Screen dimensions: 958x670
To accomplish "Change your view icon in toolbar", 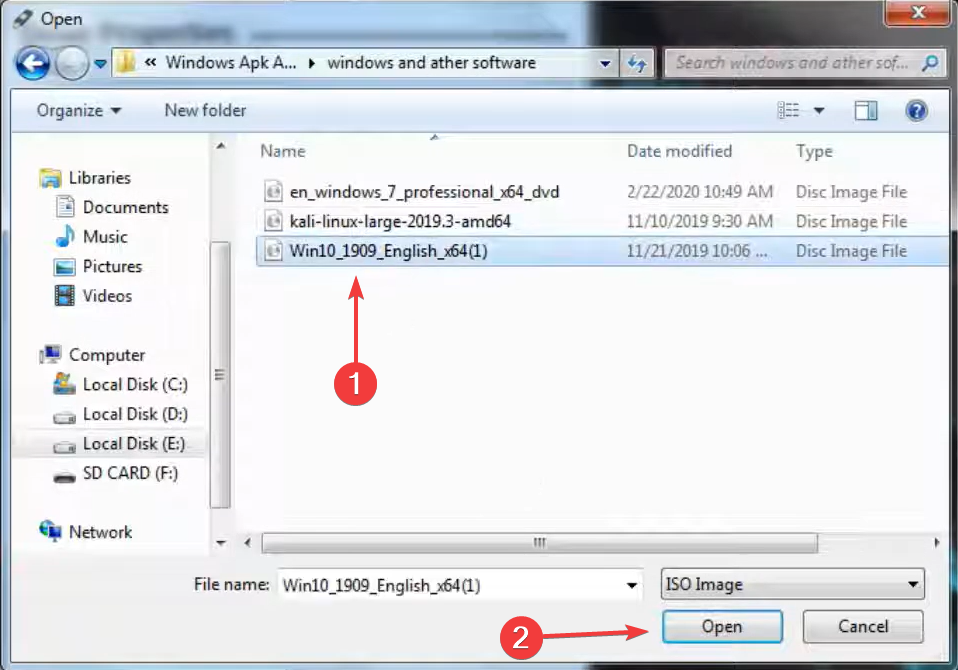I will (x=788, y=111).
